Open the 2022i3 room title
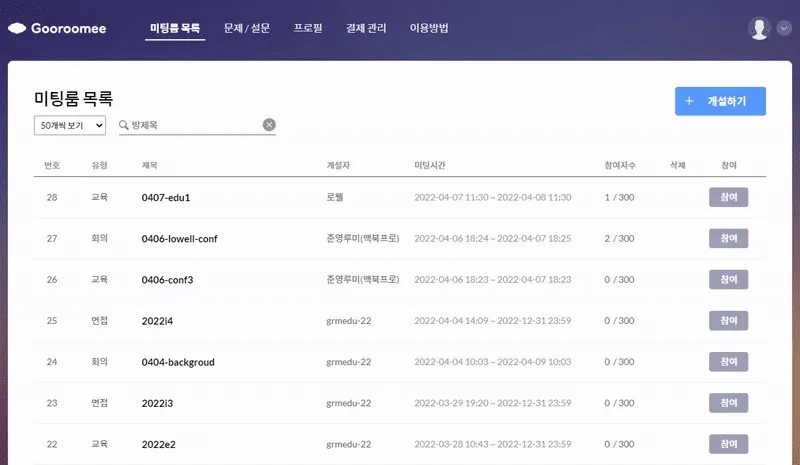The image size is (800, 465). point(157,403)
